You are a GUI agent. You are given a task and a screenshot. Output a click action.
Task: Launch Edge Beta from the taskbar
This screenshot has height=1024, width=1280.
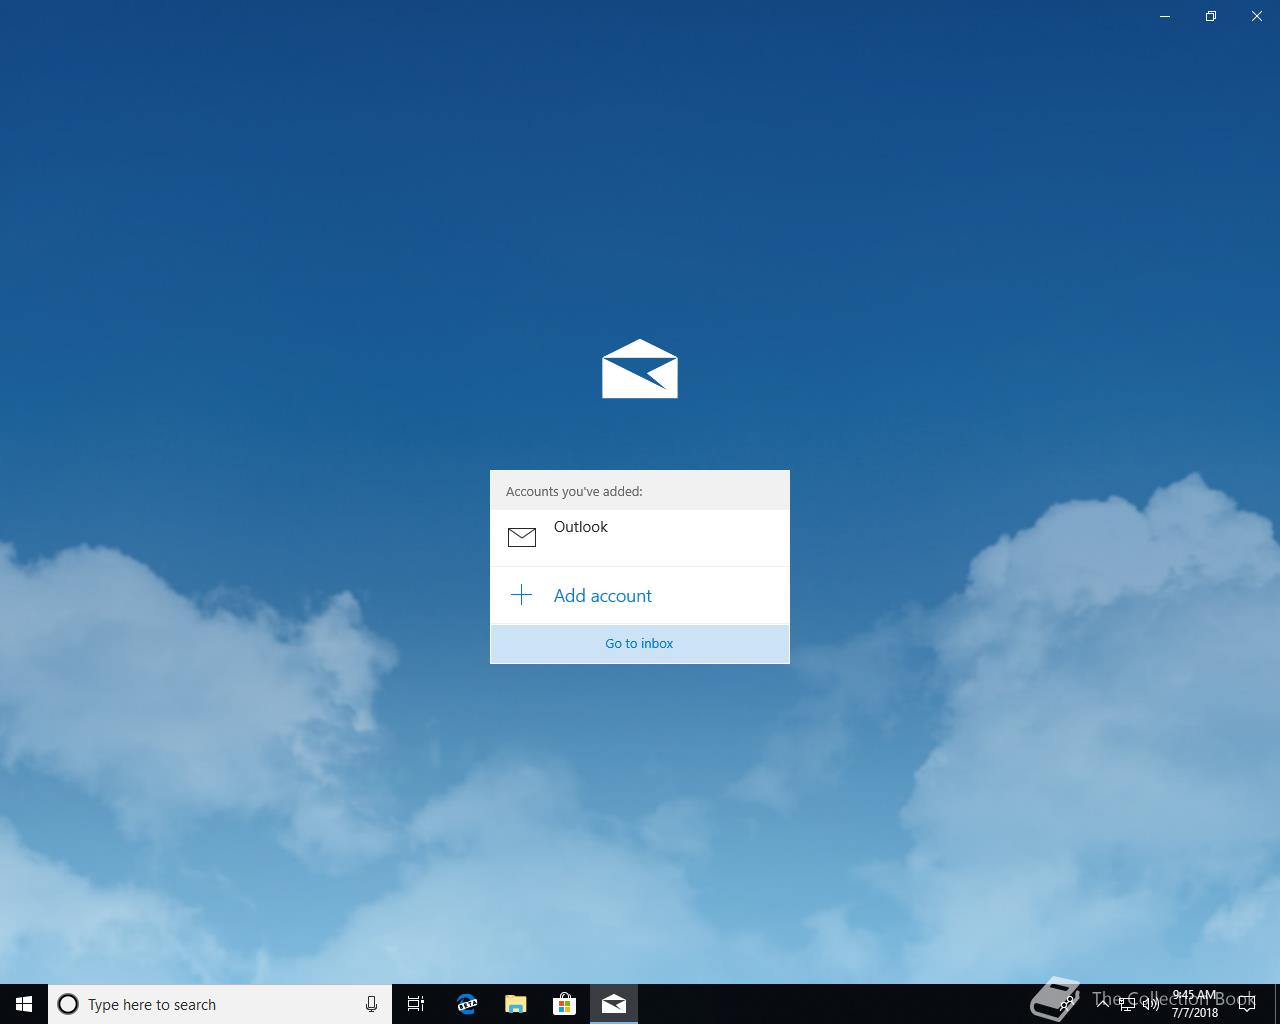pos(467,1004)
